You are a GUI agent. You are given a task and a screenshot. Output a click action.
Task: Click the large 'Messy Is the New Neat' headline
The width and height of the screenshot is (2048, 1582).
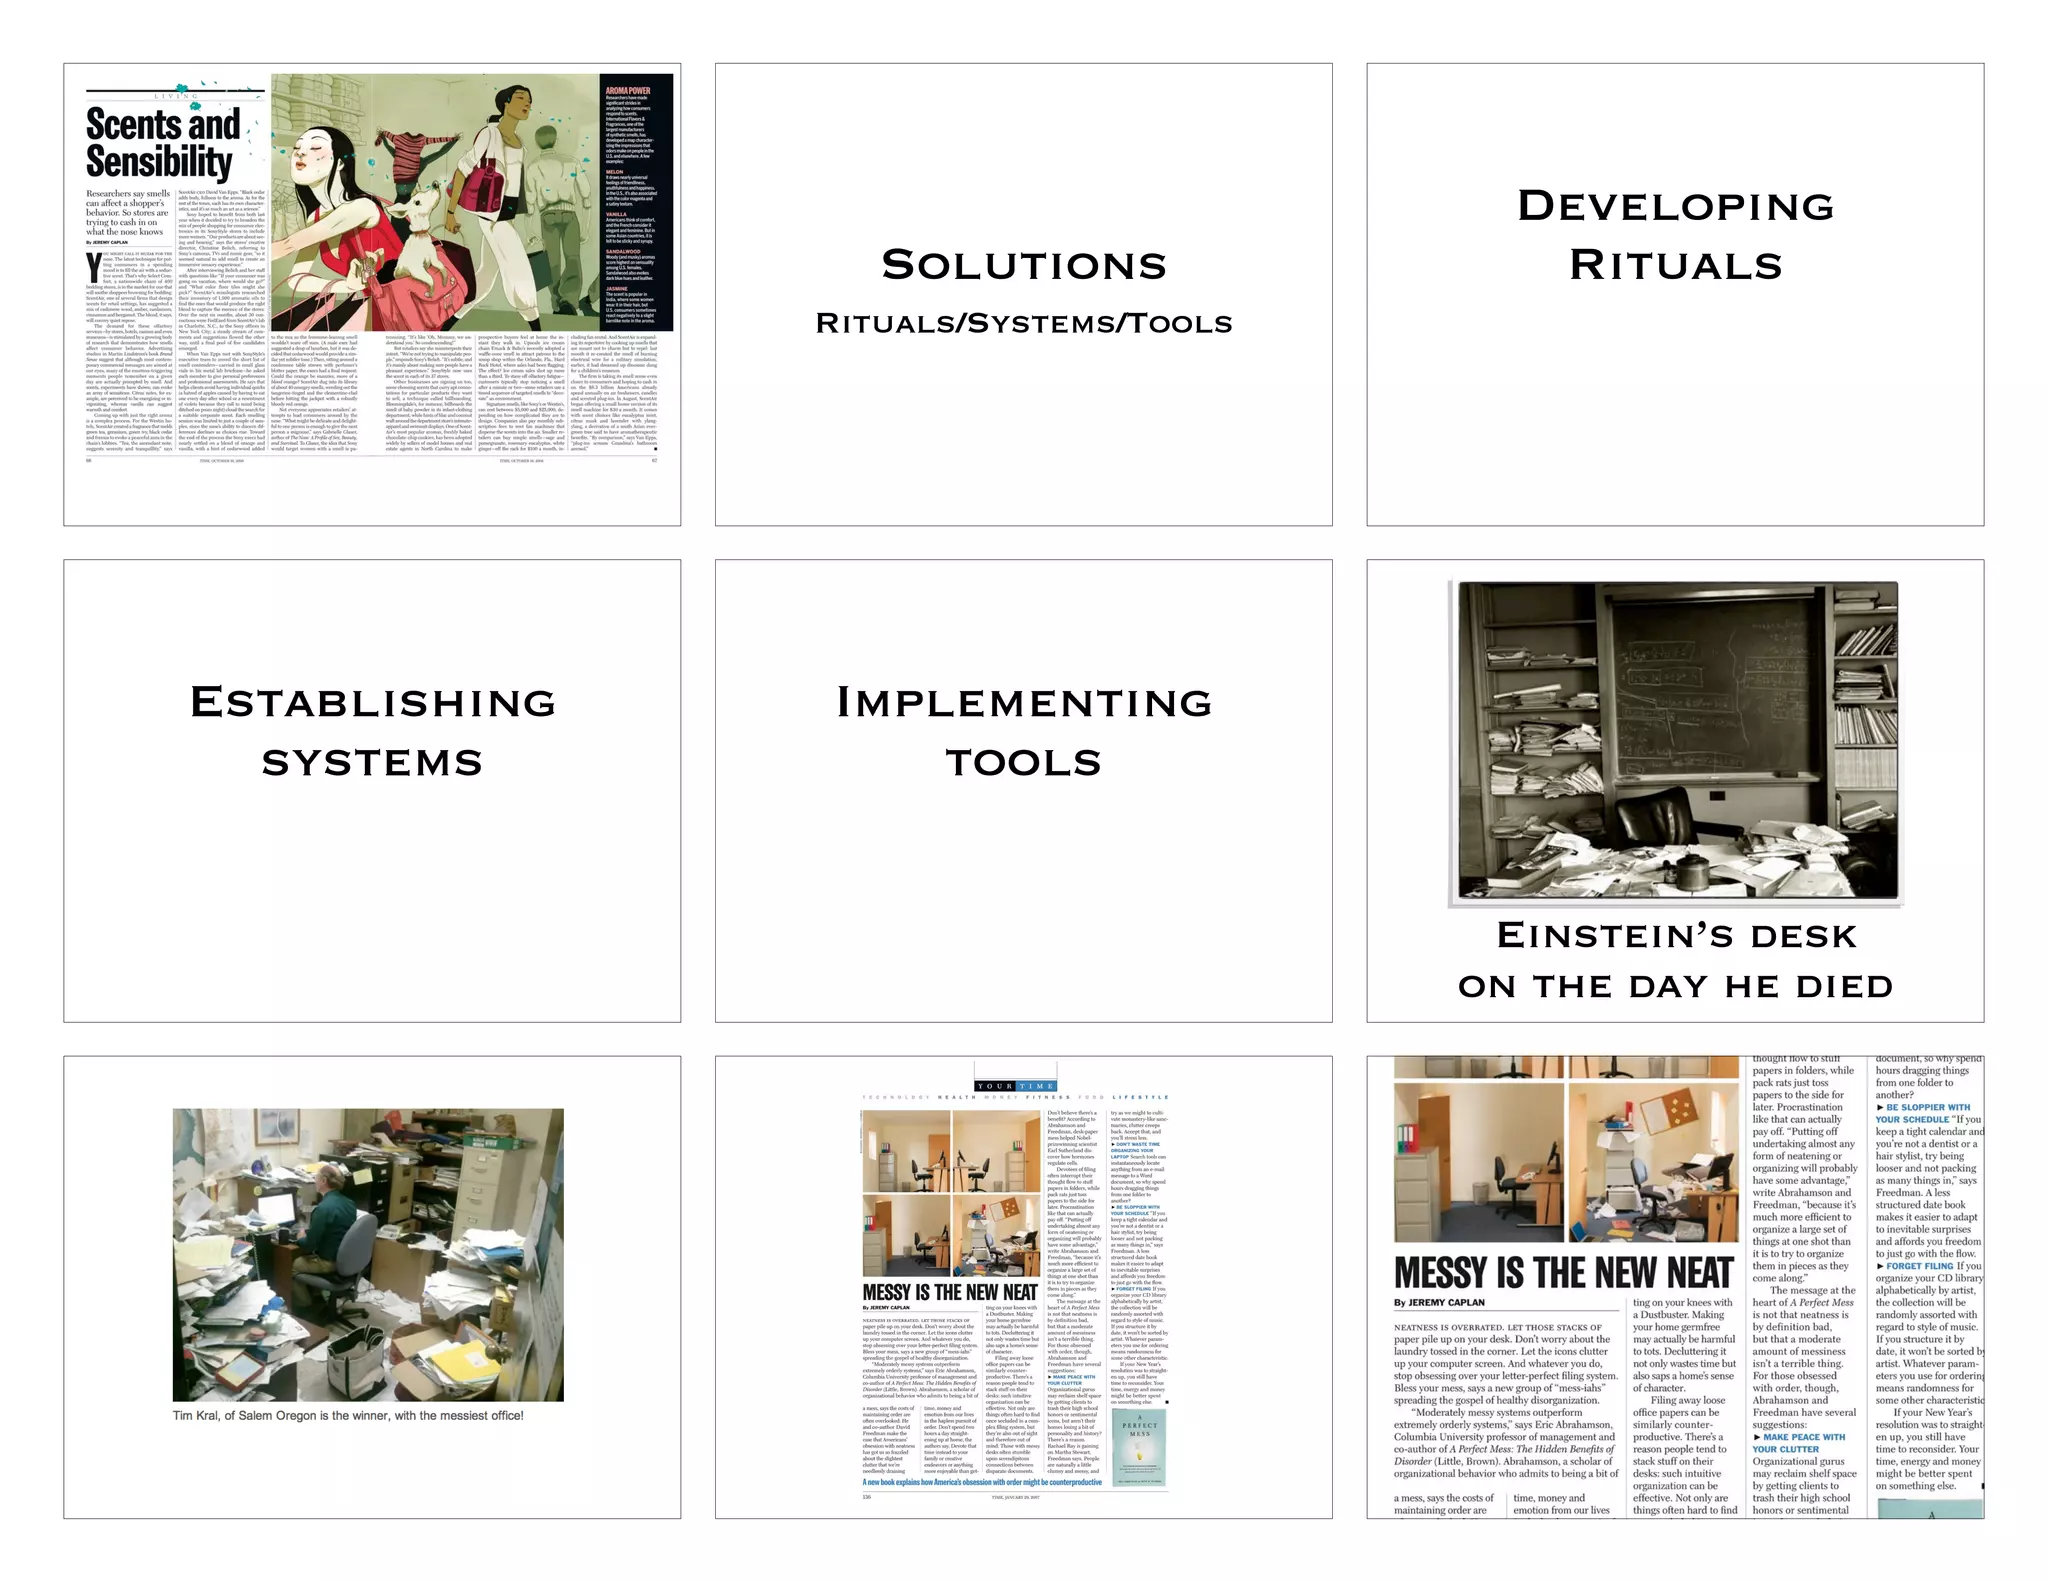[1563, 1272]
